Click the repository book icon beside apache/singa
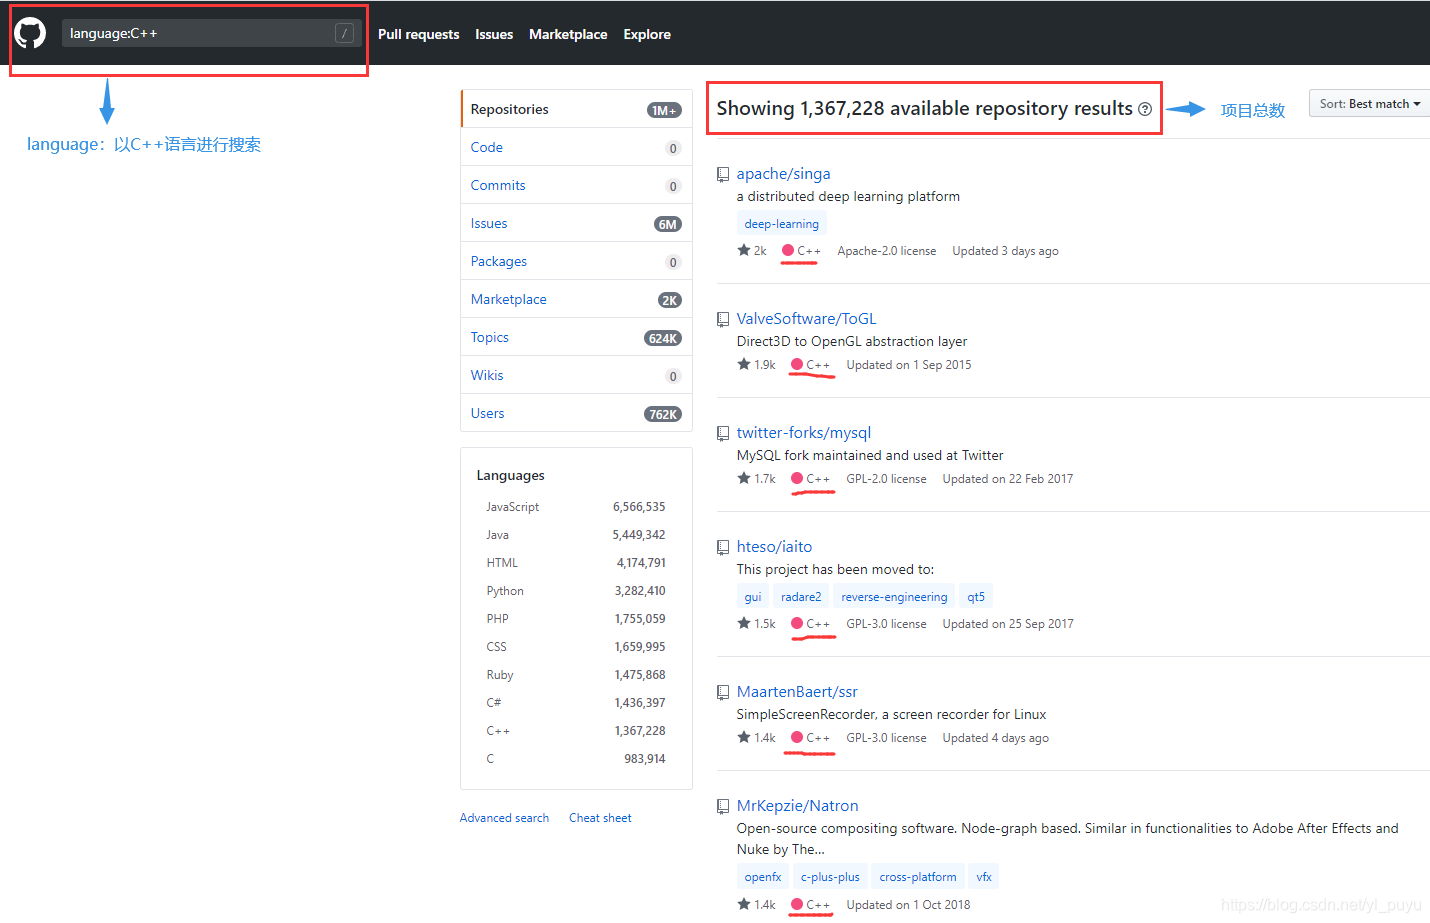Viewport: 1430px width, 923px height. (x=723, y=174)
